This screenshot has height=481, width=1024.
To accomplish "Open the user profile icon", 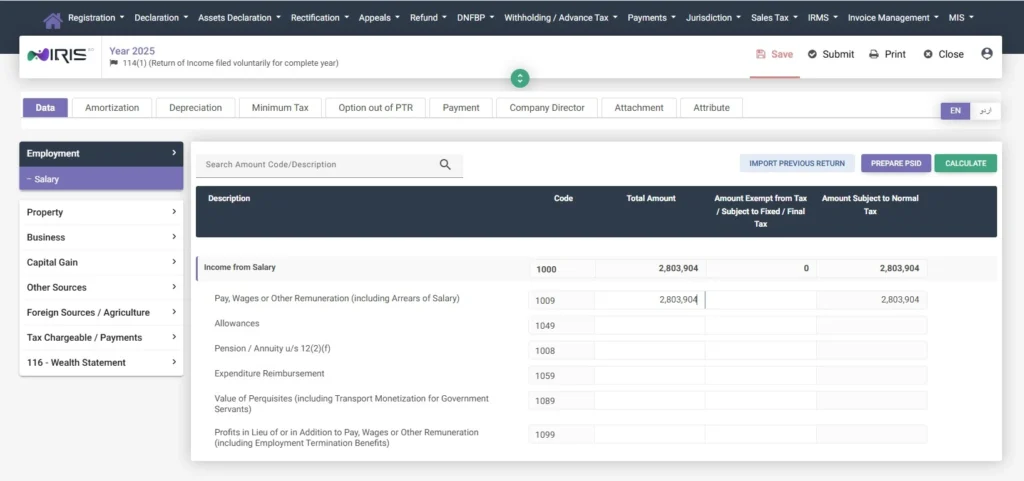I will [987, 54].
